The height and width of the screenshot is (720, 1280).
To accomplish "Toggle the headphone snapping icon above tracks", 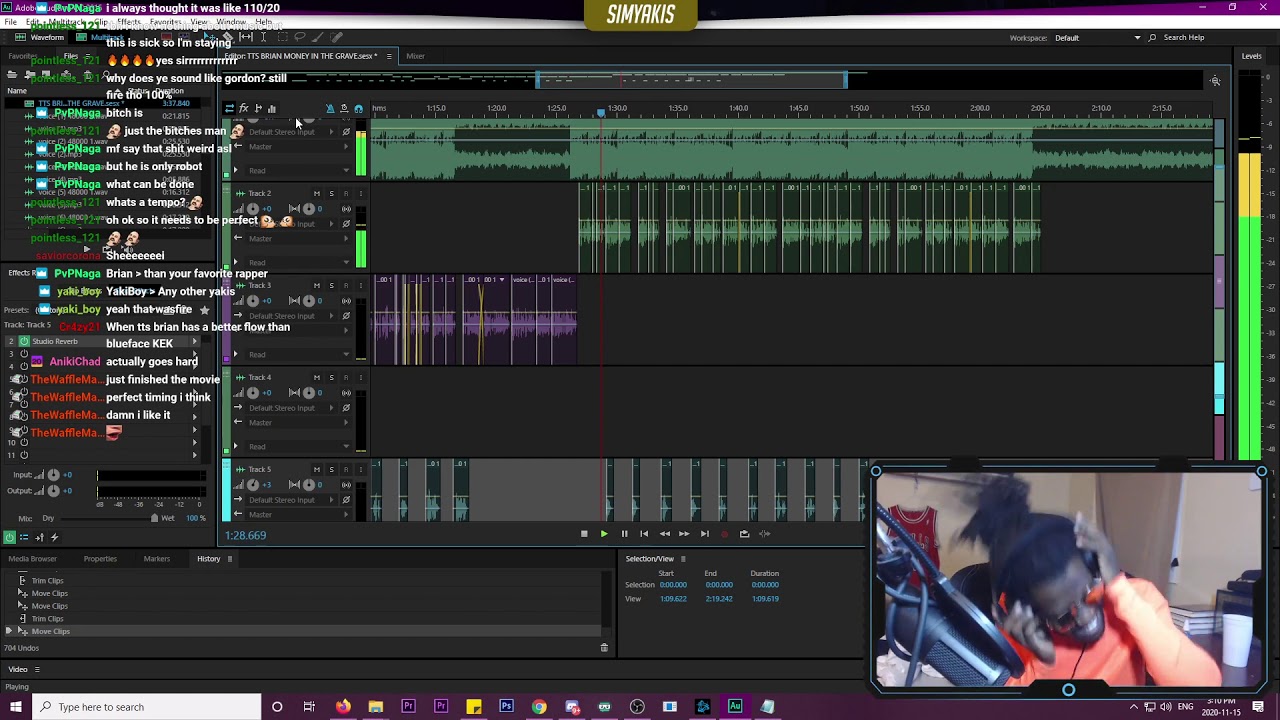I will coord(359,108).
